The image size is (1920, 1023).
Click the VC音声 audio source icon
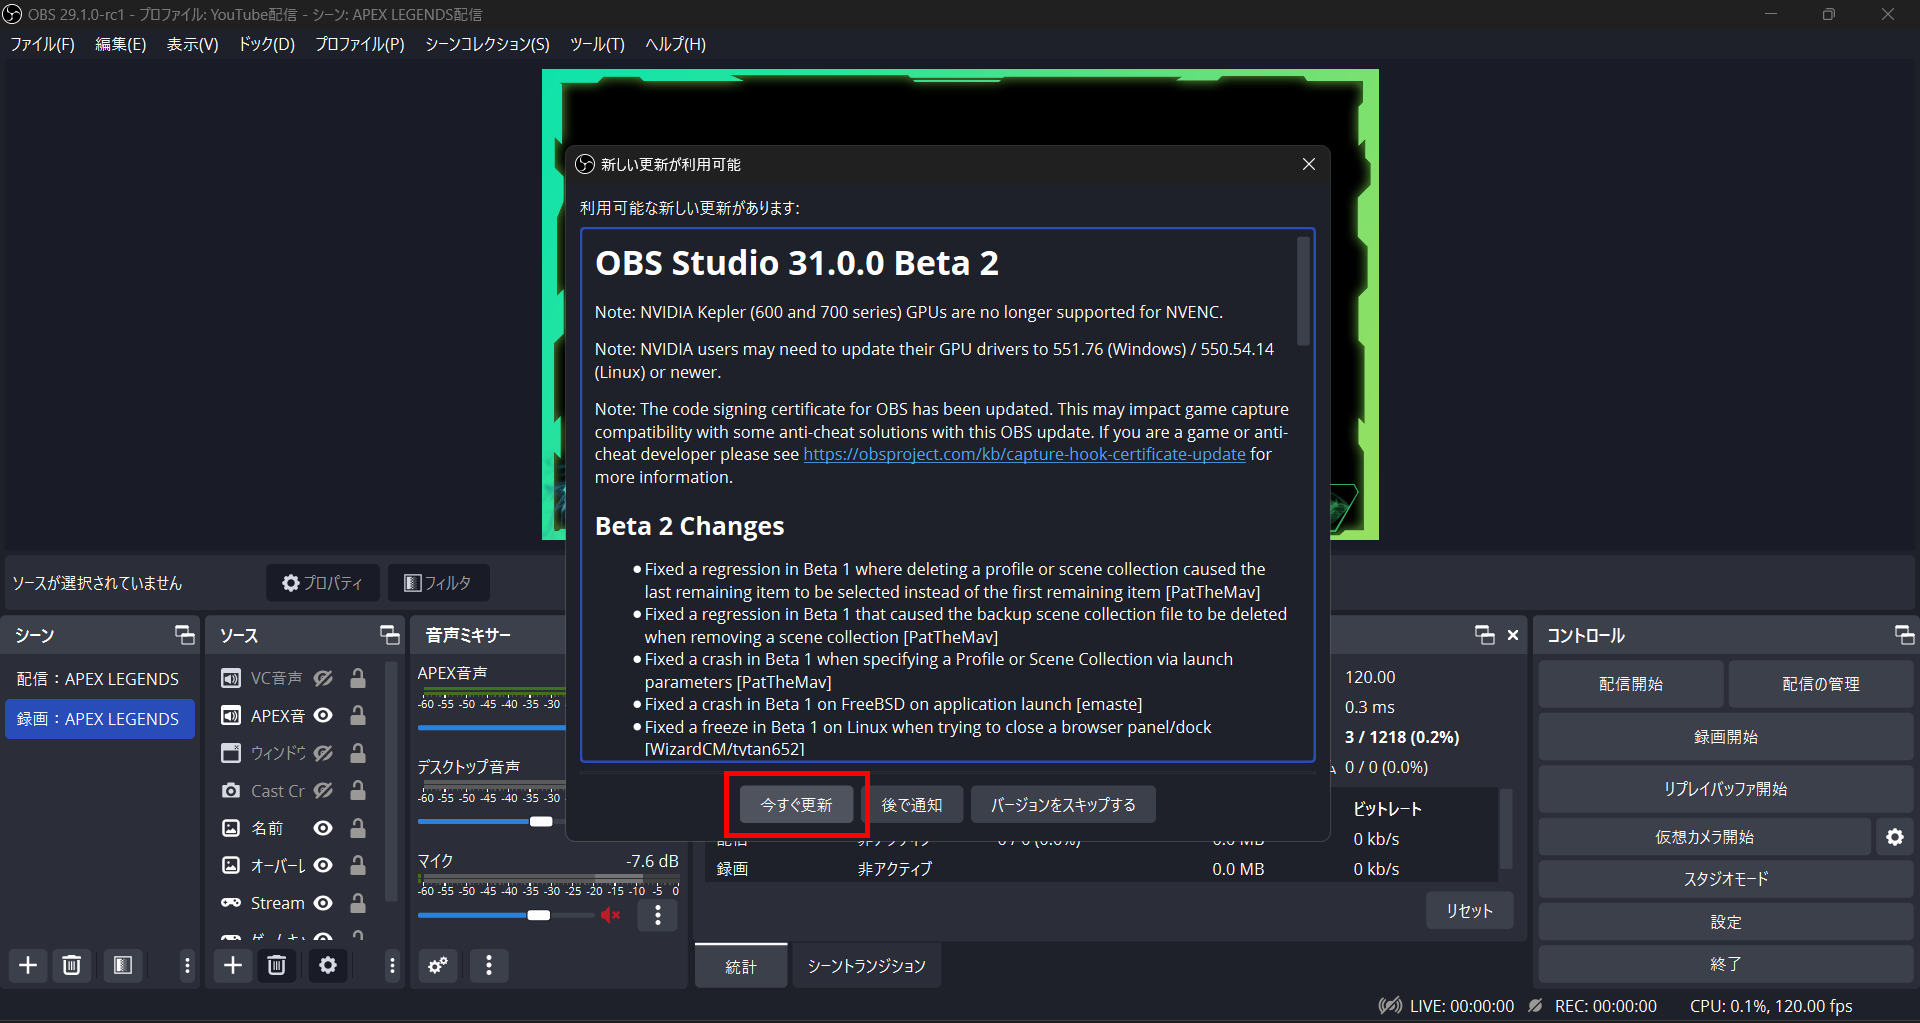point(231,678)
